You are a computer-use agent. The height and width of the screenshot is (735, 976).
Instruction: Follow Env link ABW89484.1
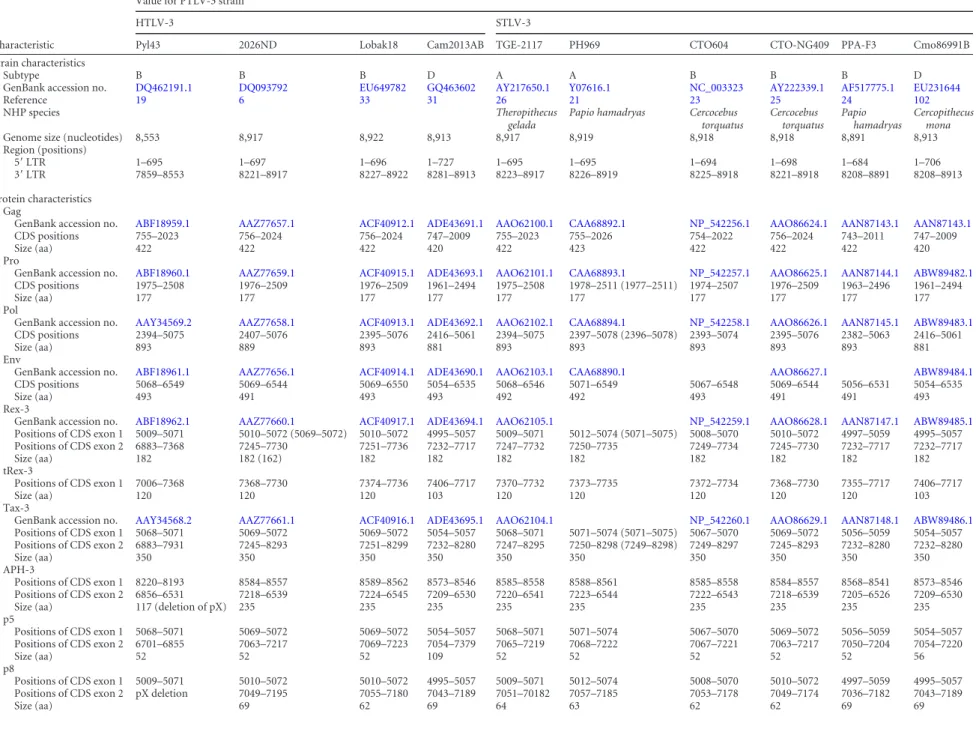[942, 372]
